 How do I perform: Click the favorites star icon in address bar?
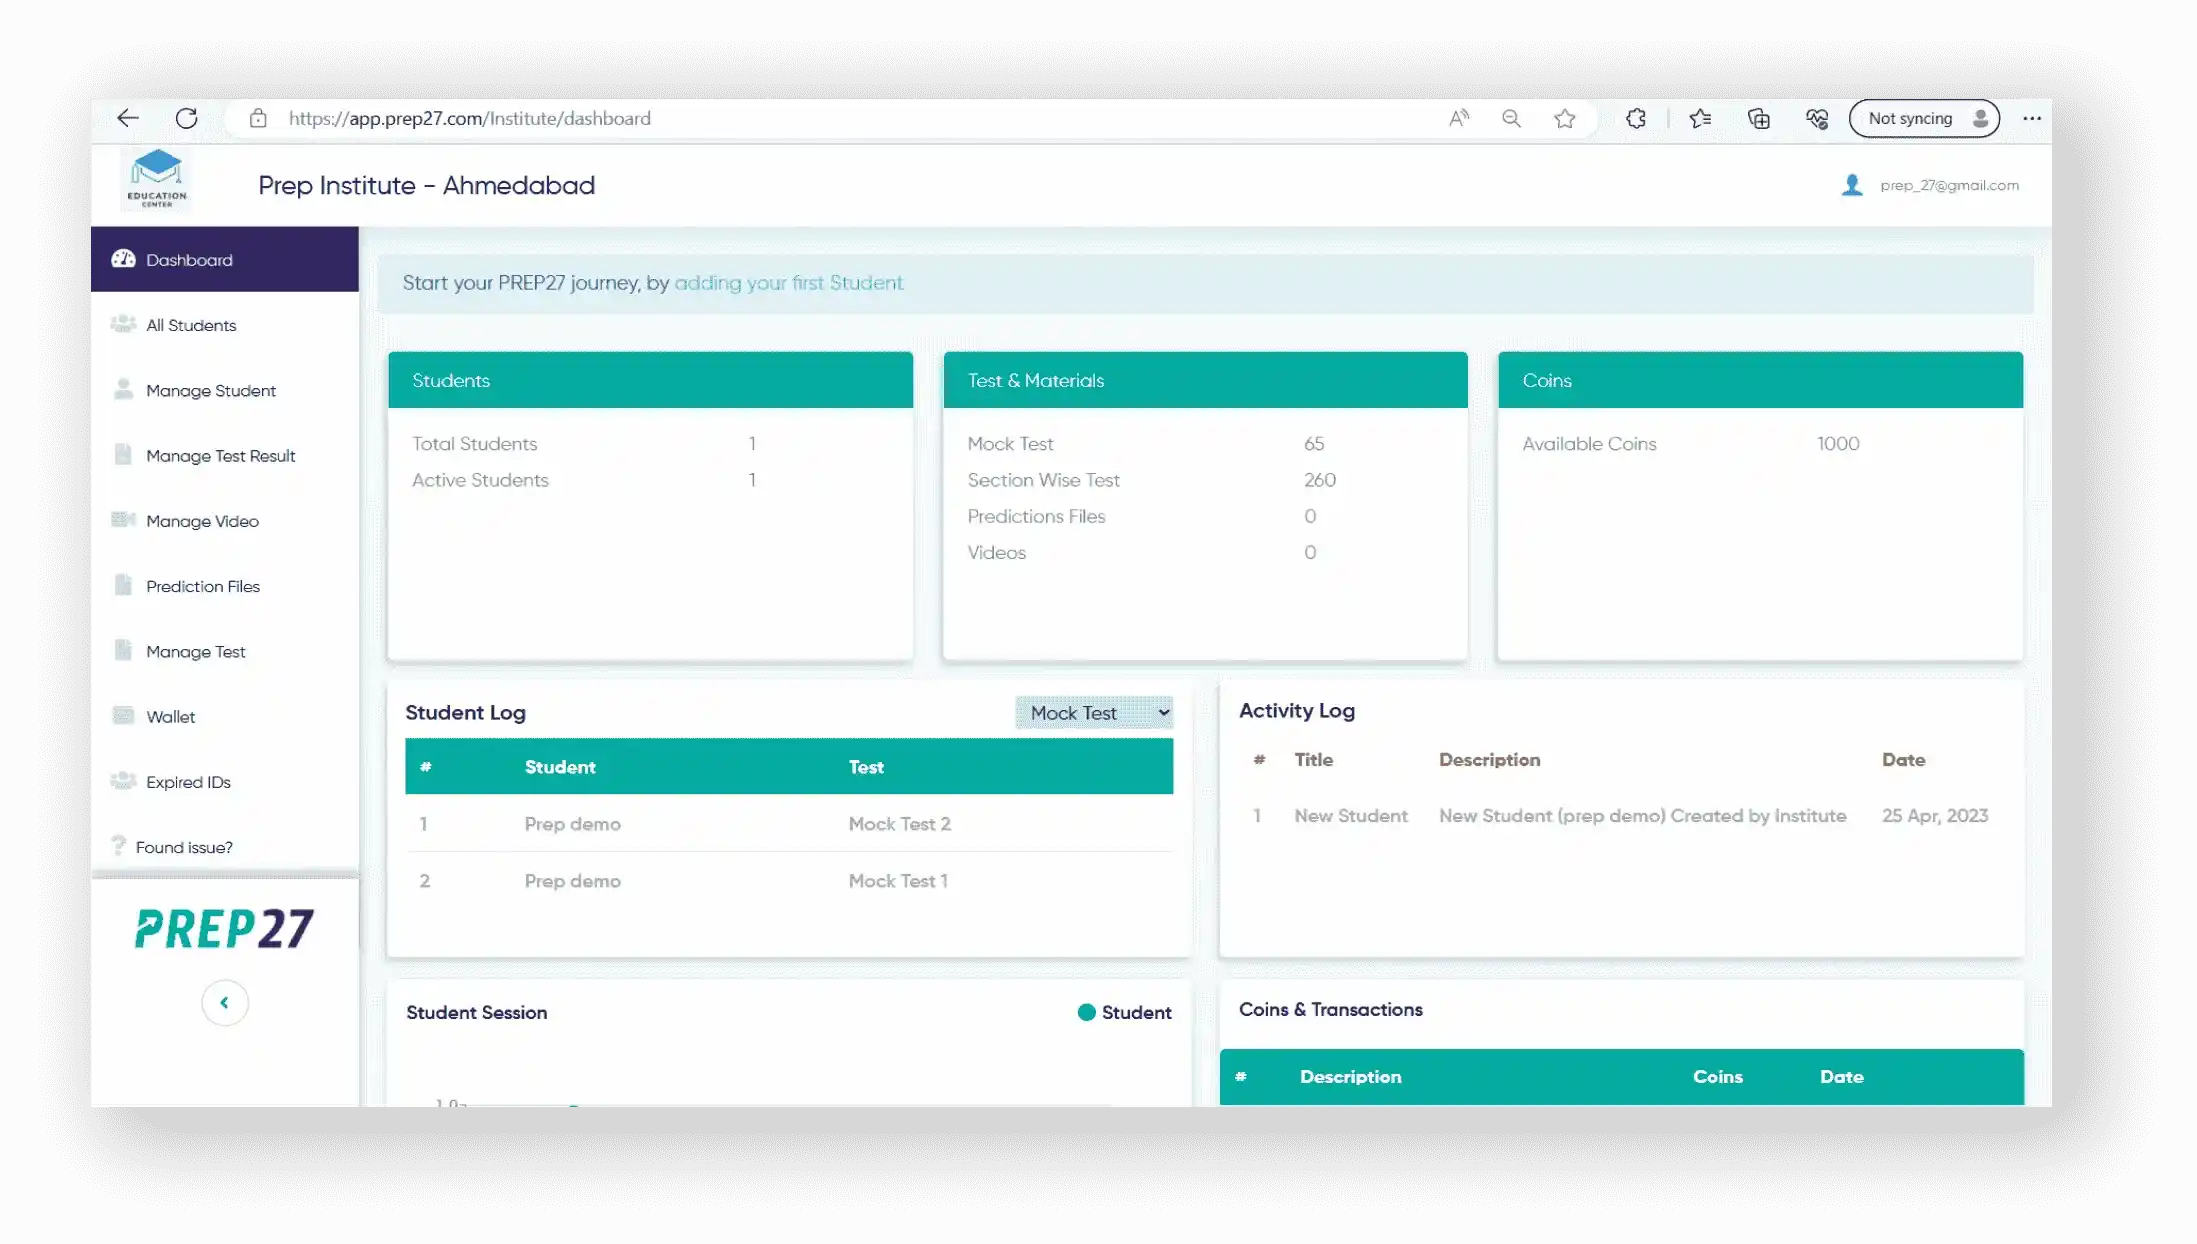1564,118
